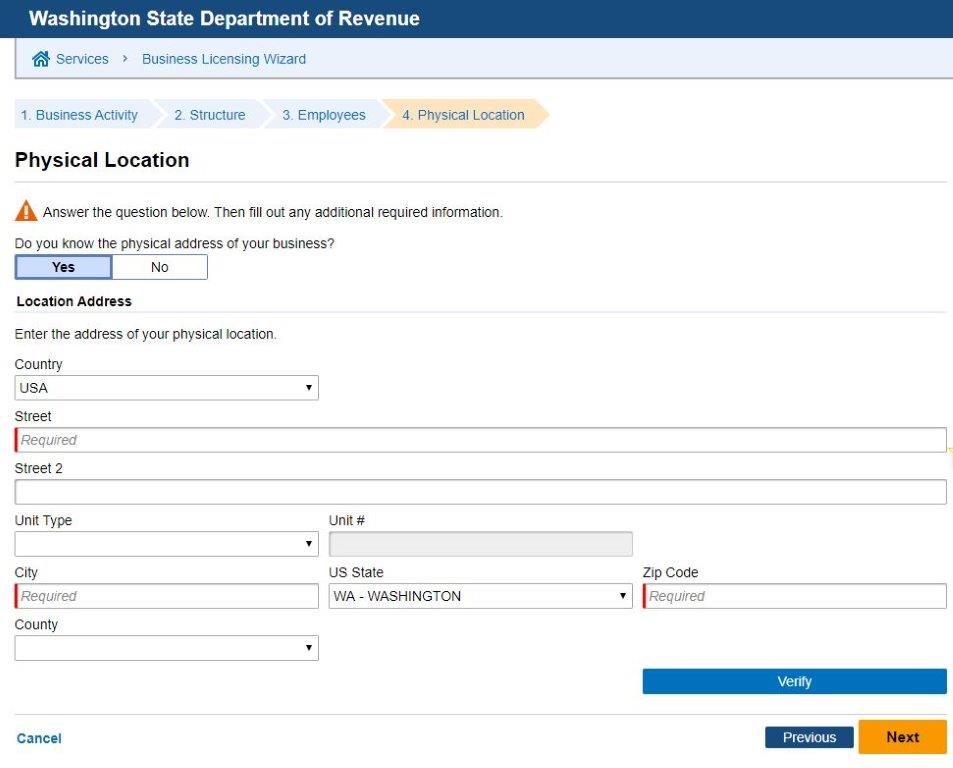
Task: Go to step 2 Structure
Action: pyautogui.click(x=210, y=115)
